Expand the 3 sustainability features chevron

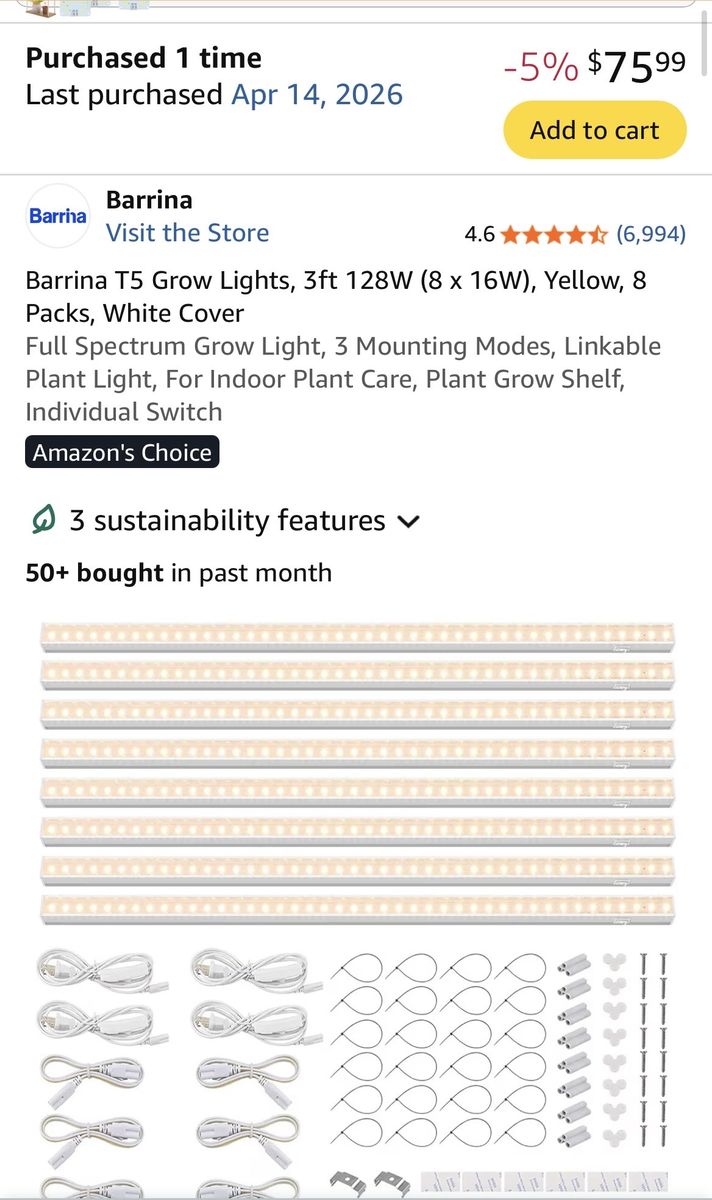pos(408,522)
